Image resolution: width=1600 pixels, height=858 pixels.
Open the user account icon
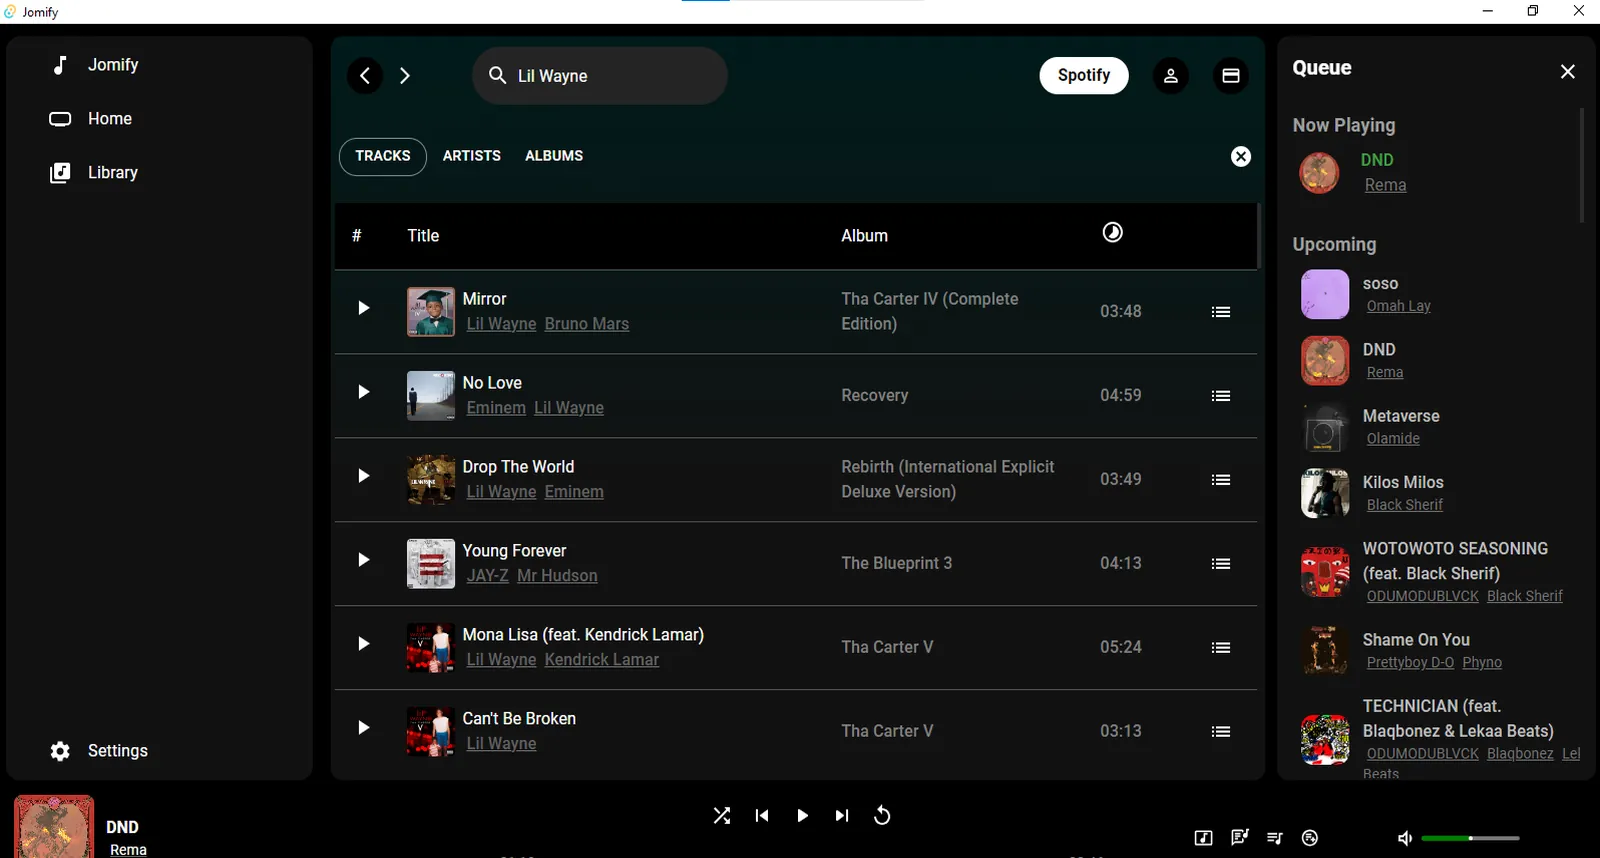tap(1171, 76)
